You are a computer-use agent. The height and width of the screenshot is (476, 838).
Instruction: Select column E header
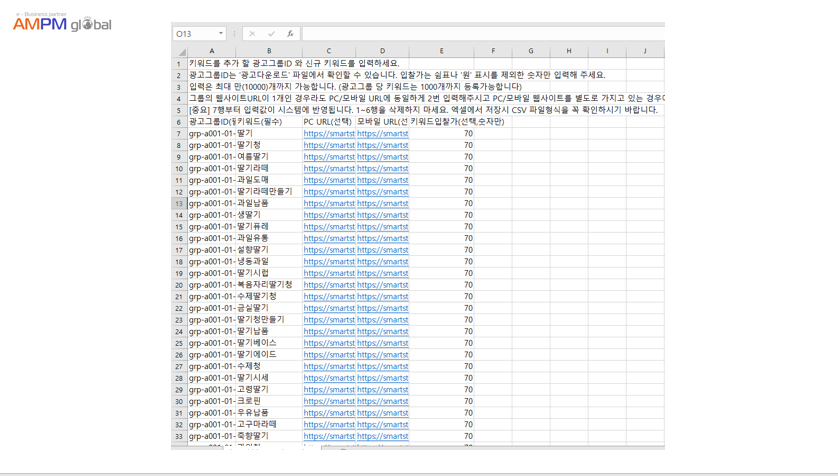[x=441, y=51]
